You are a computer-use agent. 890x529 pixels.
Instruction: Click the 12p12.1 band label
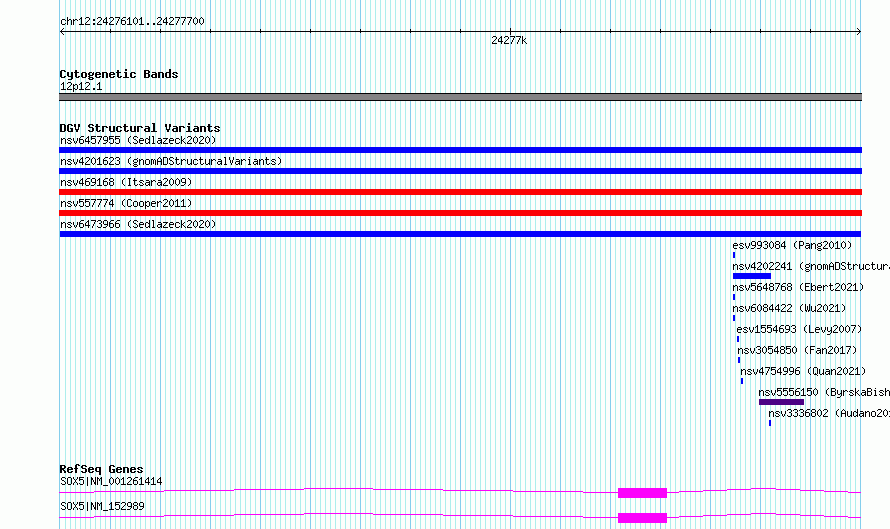pos(81,87)
